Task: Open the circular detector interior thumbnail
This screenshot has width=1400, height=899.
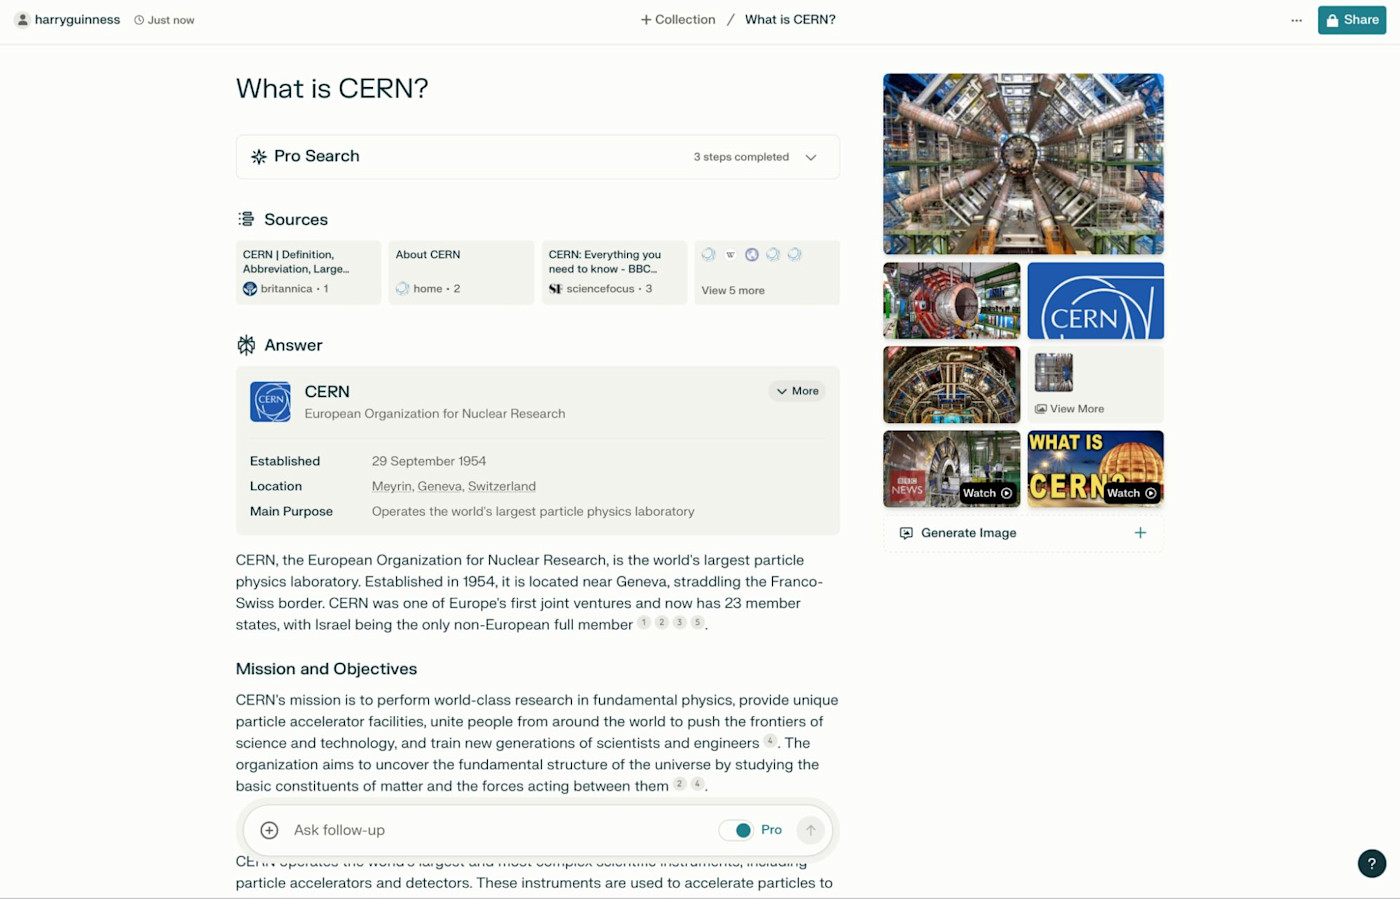Action: [x=952, y=385]
